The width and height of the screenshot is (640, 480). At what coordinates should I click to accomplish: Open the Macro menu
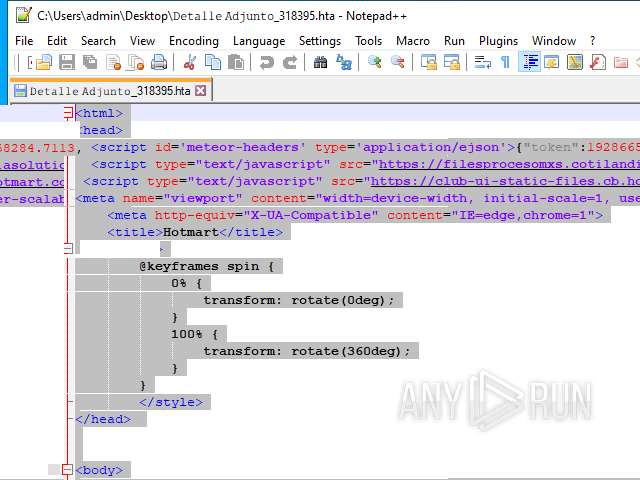point(413,41)
